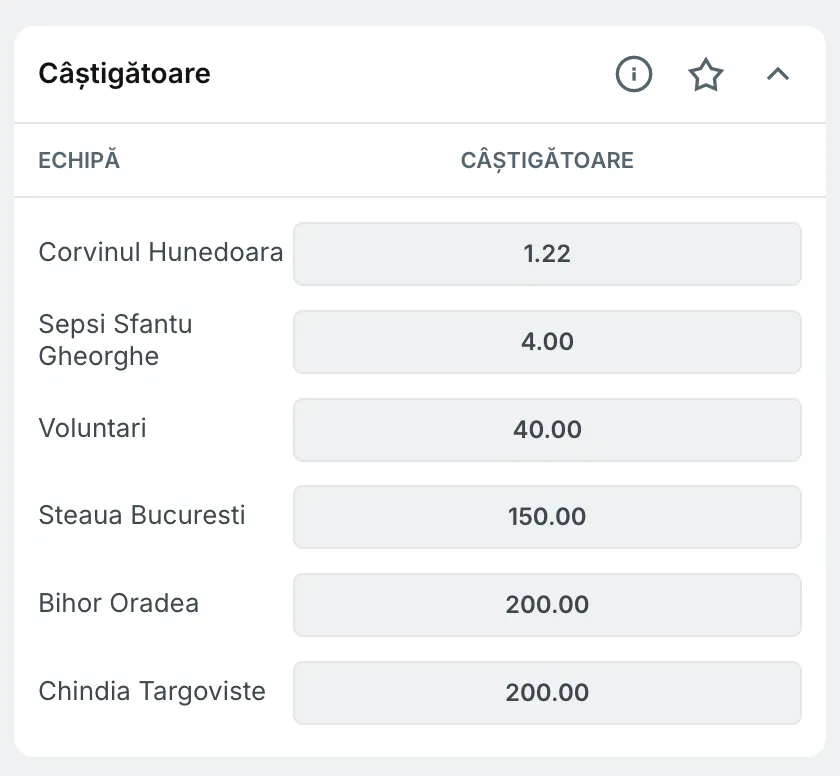Select Steaua Bucuresti at 150.00

tap(547, 517)
